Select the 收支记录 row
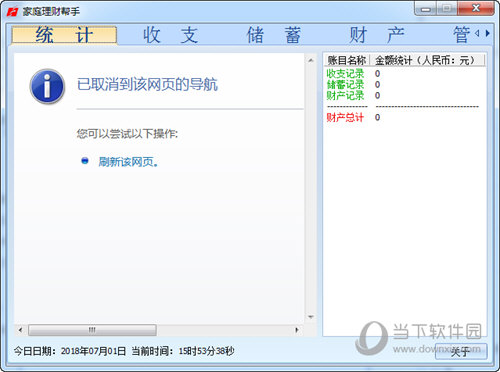 point(404,73)
